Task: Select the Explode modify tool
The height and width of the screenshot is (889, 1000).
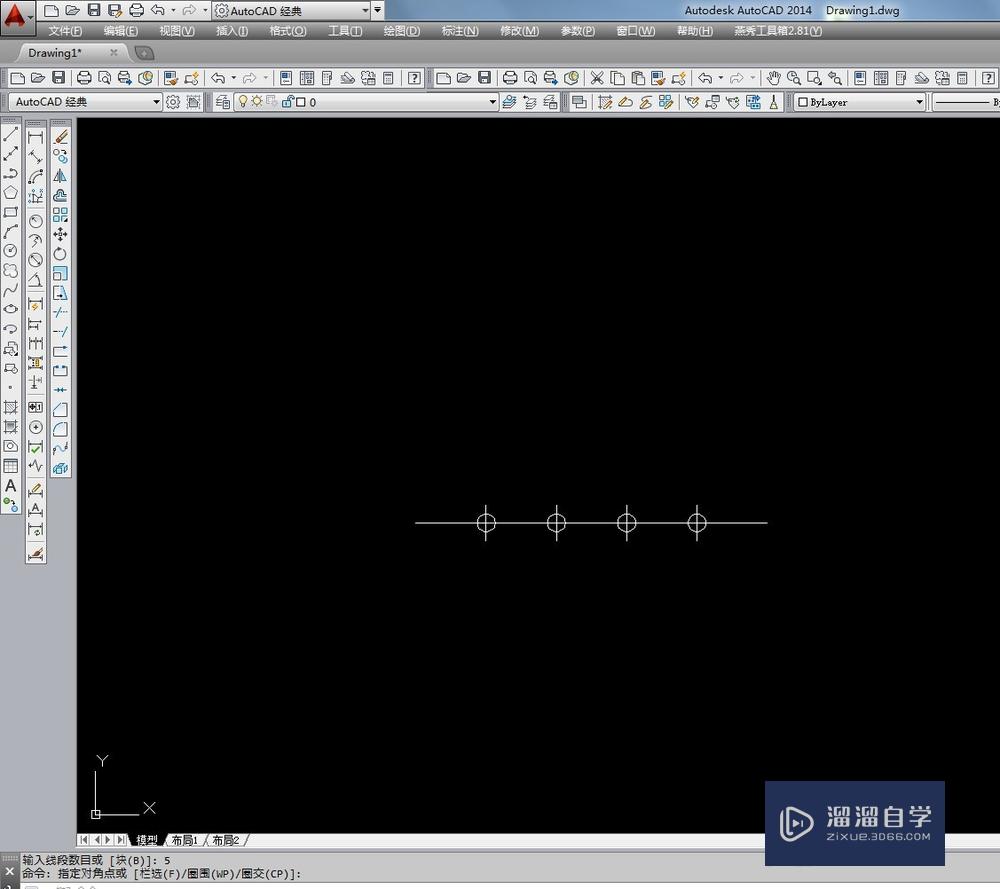Action: [x=61, y=468]
